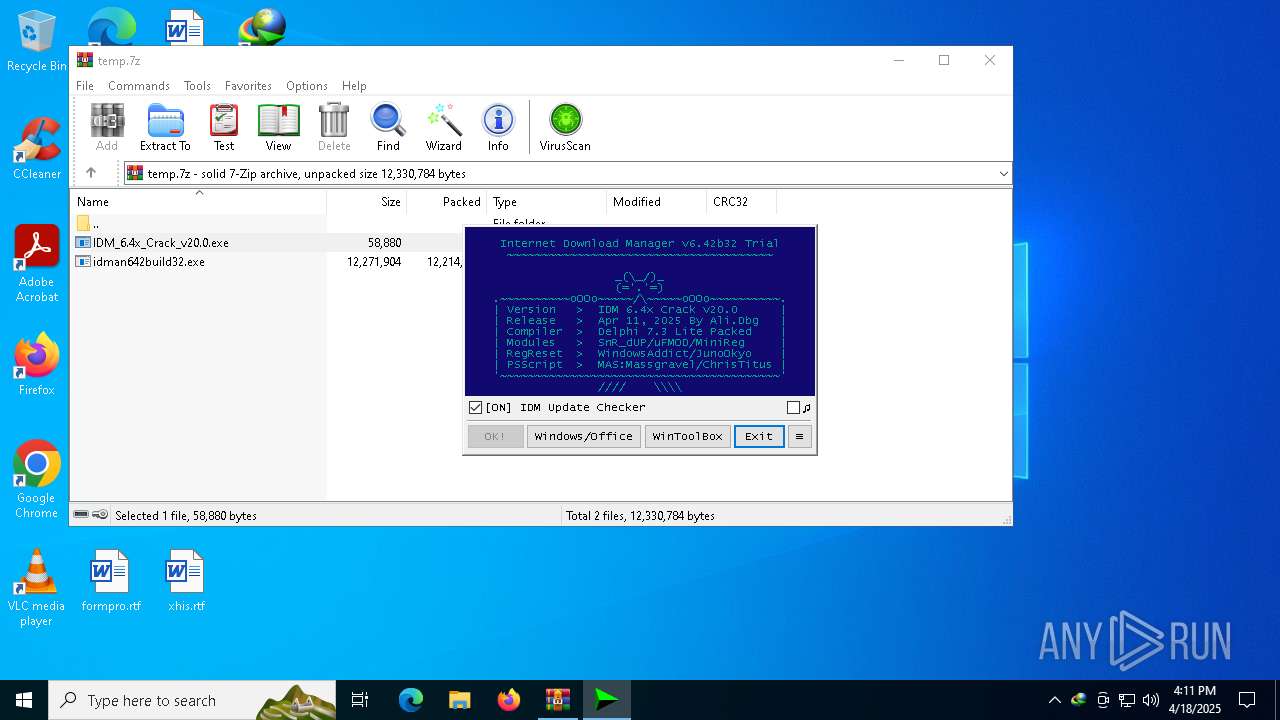
Task: Open the File menu
Action: coord(85,86)
